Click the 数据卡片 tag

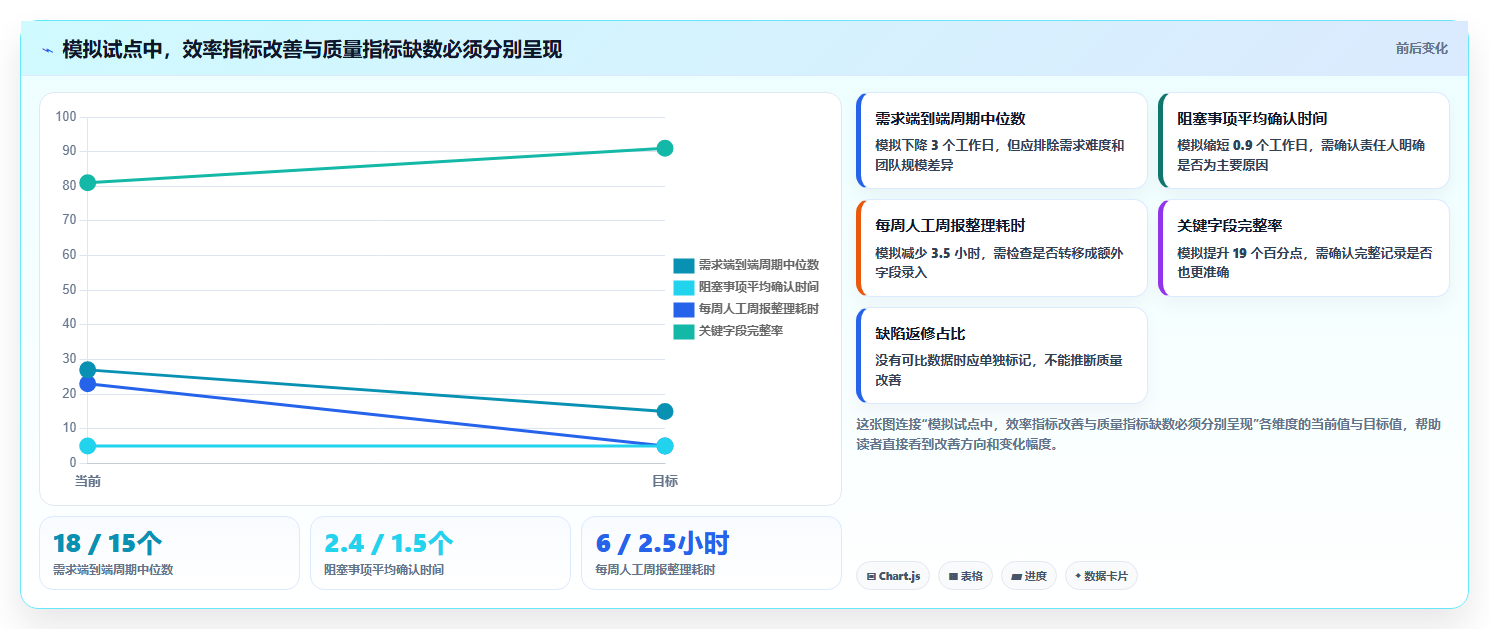pyautogui.click(x=1101, y=576)
